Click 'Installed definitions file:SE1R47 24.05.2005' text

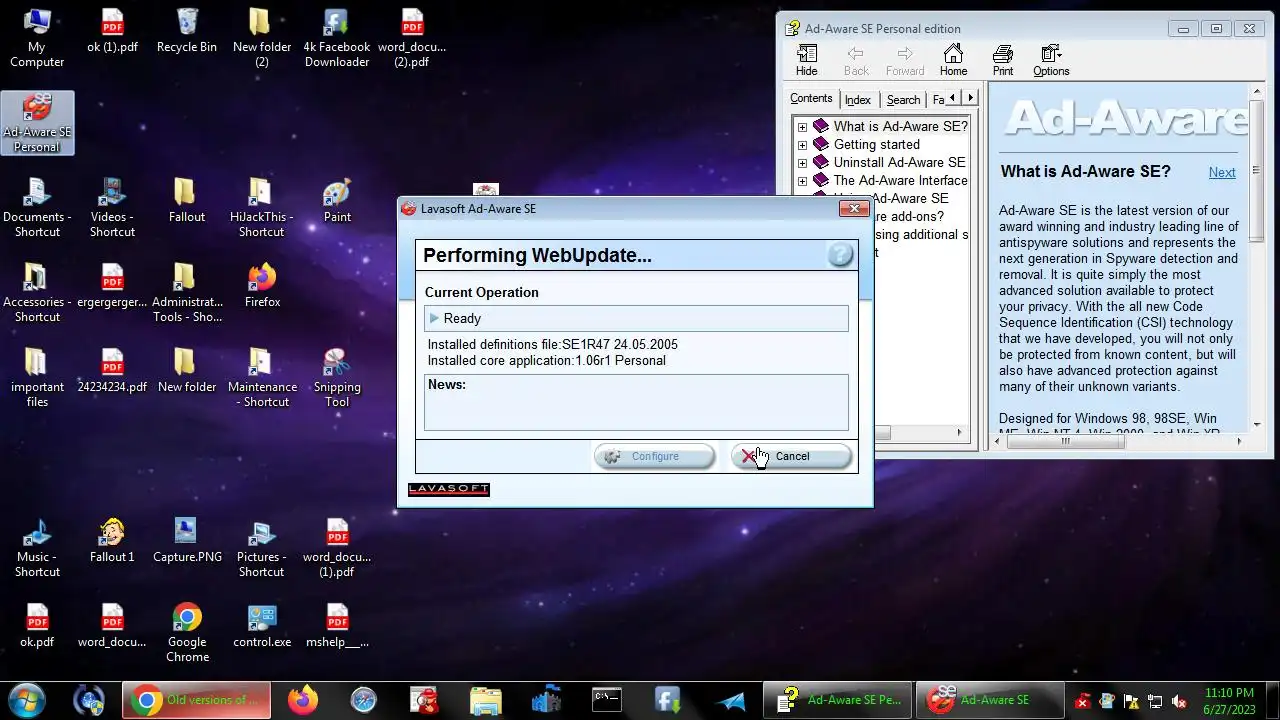[x=552, y=344]
